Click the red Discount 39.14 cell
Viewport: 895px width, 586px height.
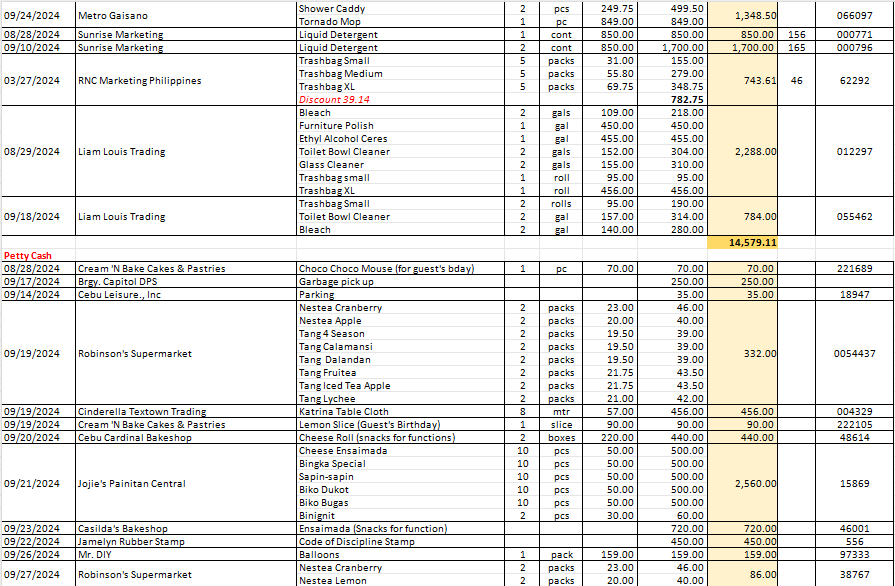[400, 99]
